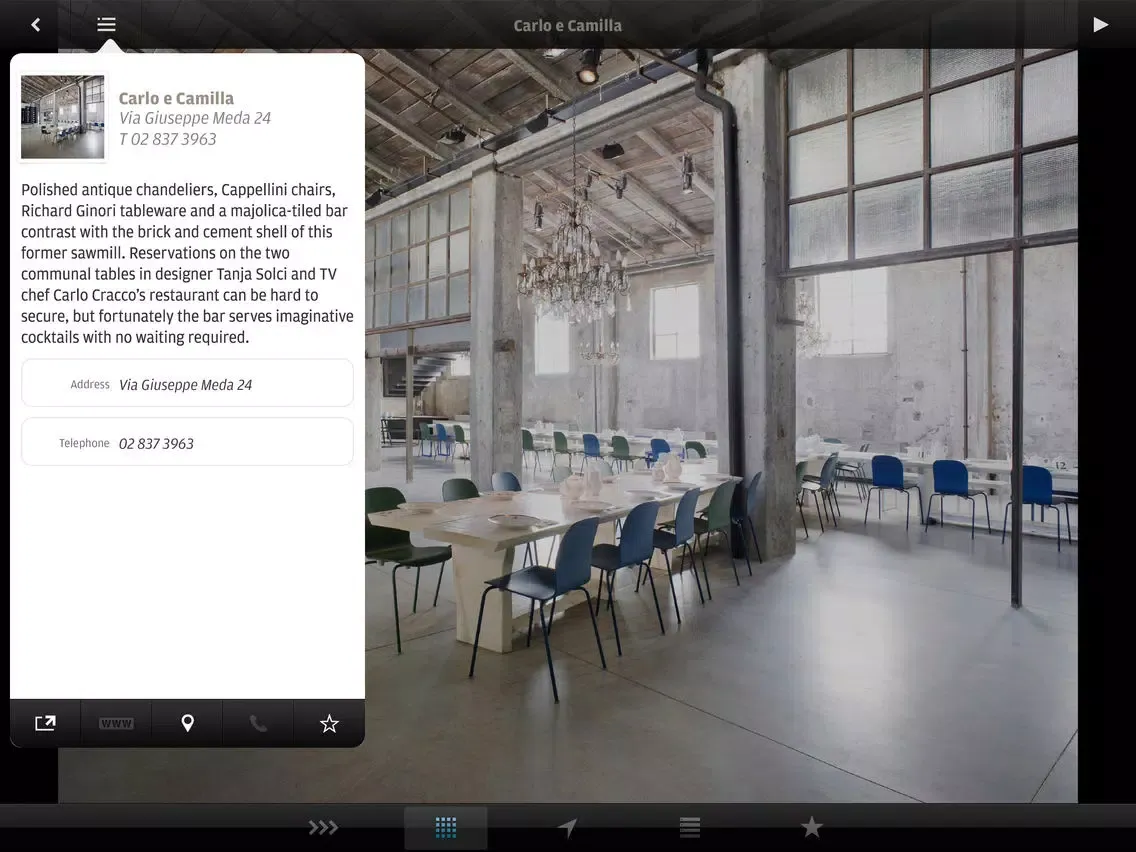Tap the bold Carlo e Camilla panel heading
Image resolution: width=1136 pixels, height=852 pixels.
point(176,98)
